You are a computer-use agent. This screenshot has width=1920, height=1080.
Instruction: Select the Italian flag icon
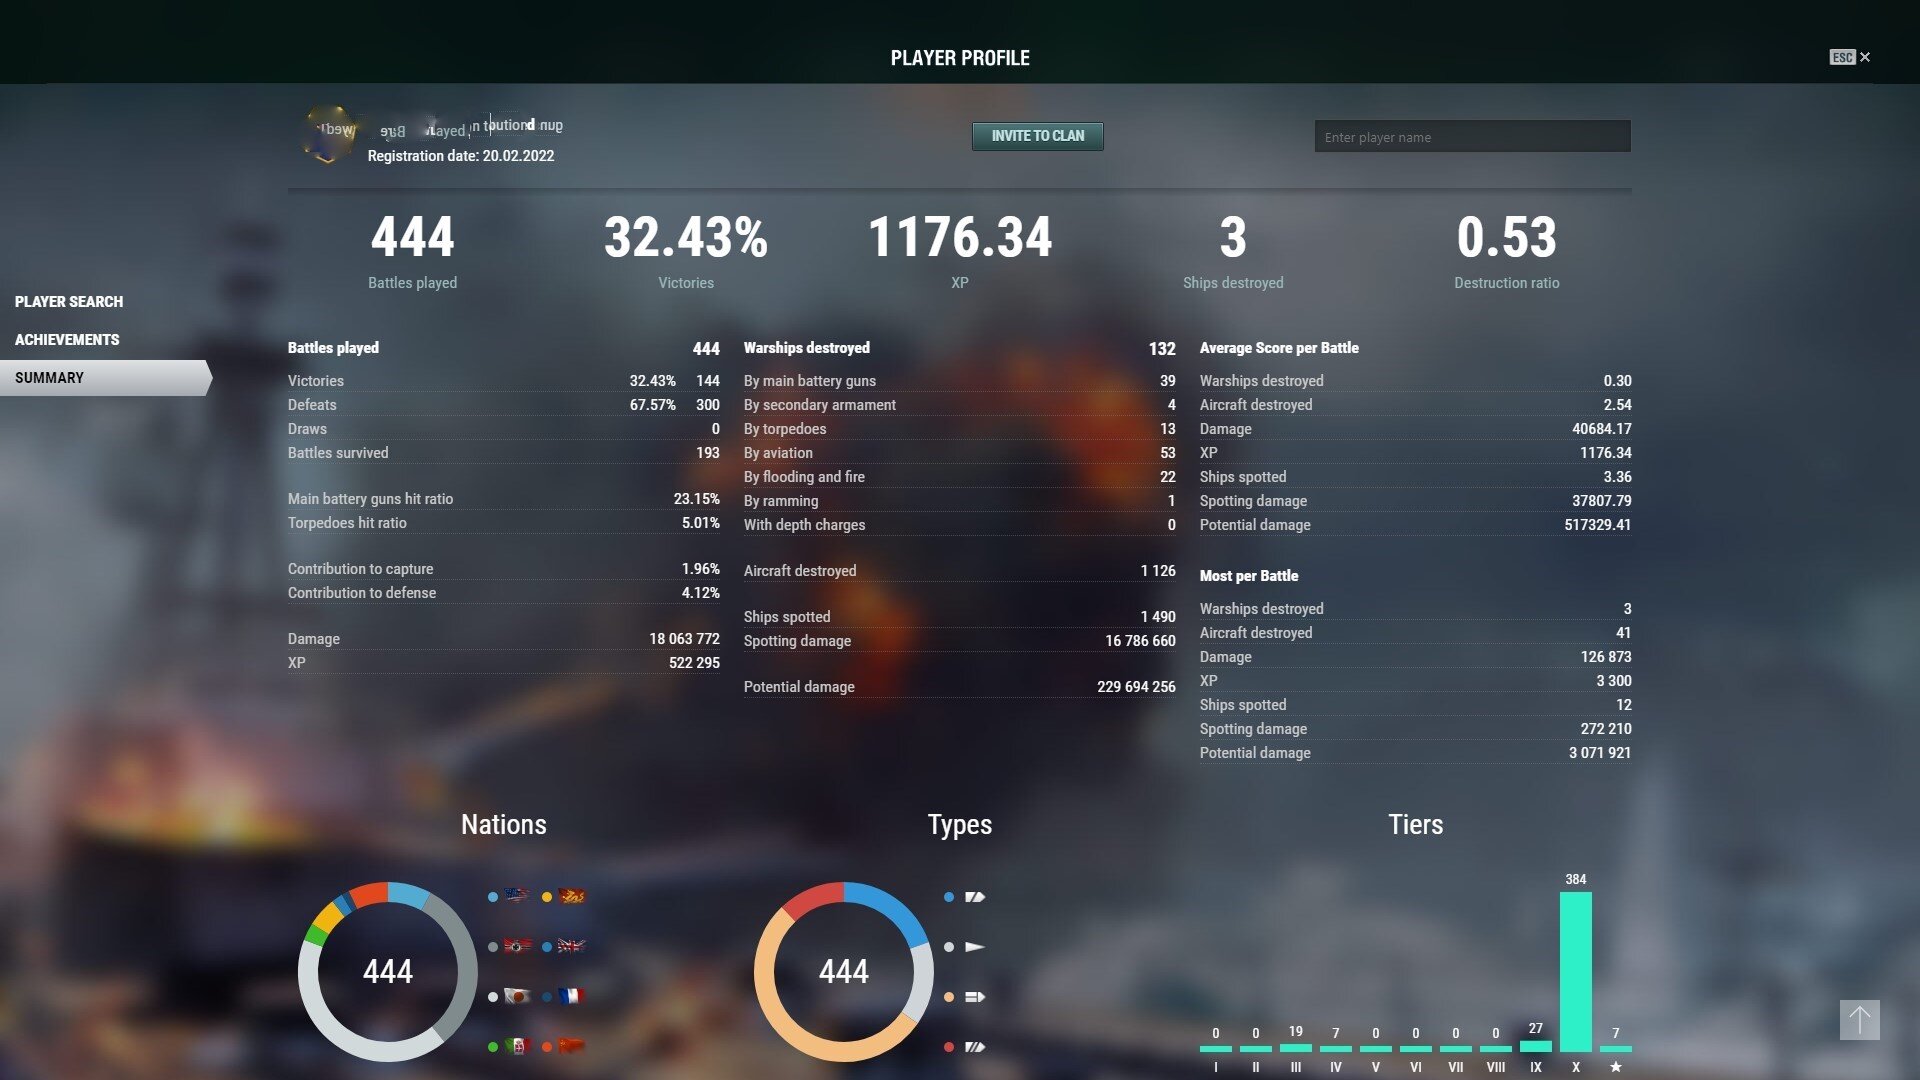516,1046
